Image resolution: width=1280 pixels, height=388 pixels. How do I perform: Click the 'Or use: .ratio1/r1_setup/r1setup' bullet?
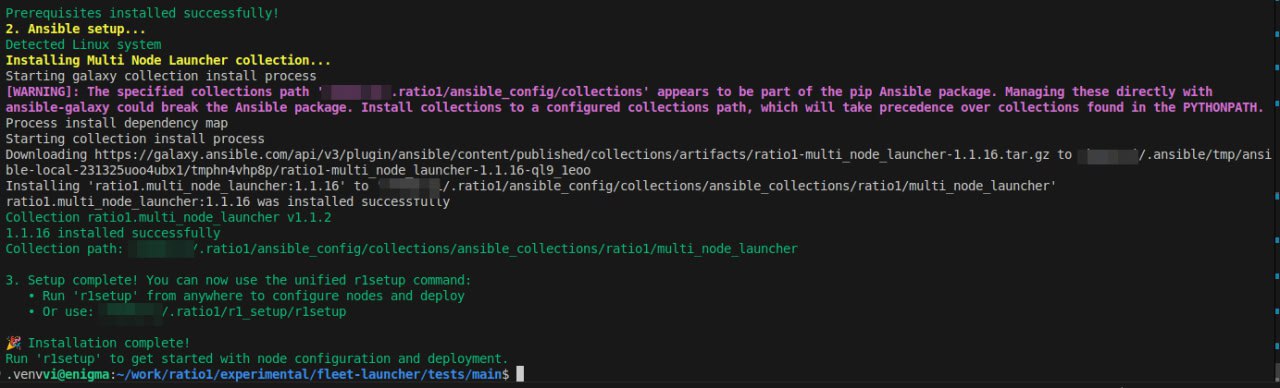point(187,312)
